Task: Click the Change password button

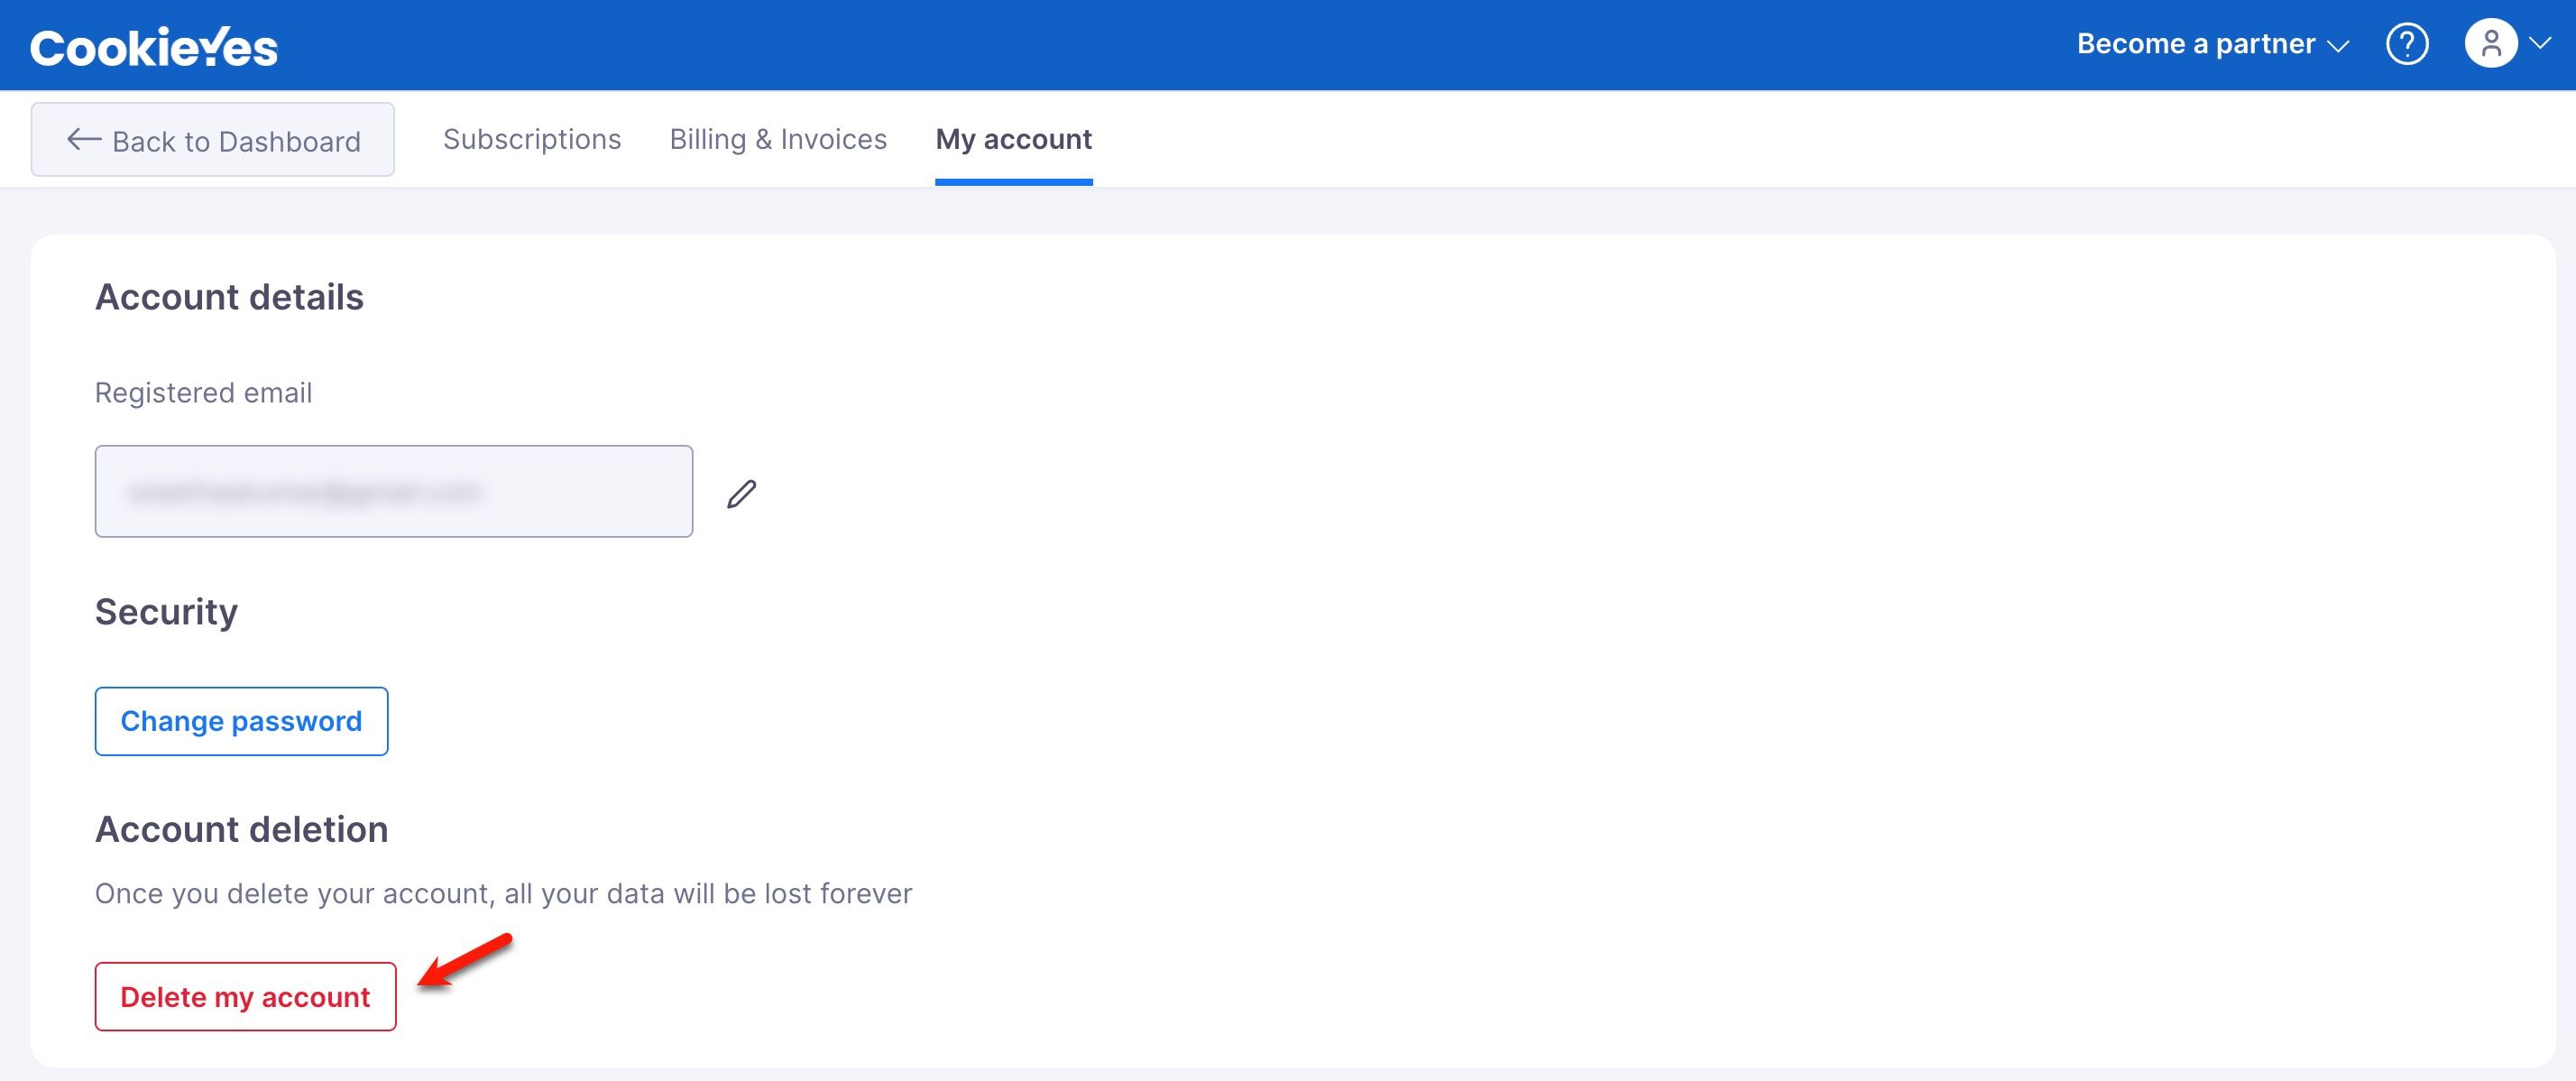Action: (241, 721)
